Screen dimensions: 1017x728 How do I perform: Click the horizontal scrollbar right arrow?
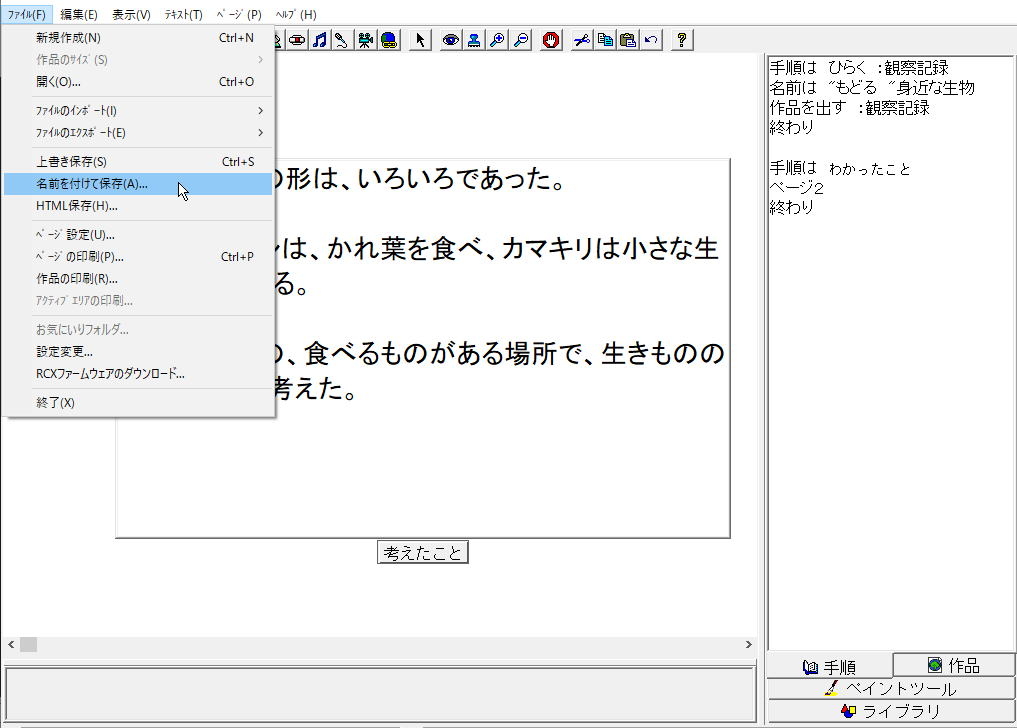(x=748, y=645)
